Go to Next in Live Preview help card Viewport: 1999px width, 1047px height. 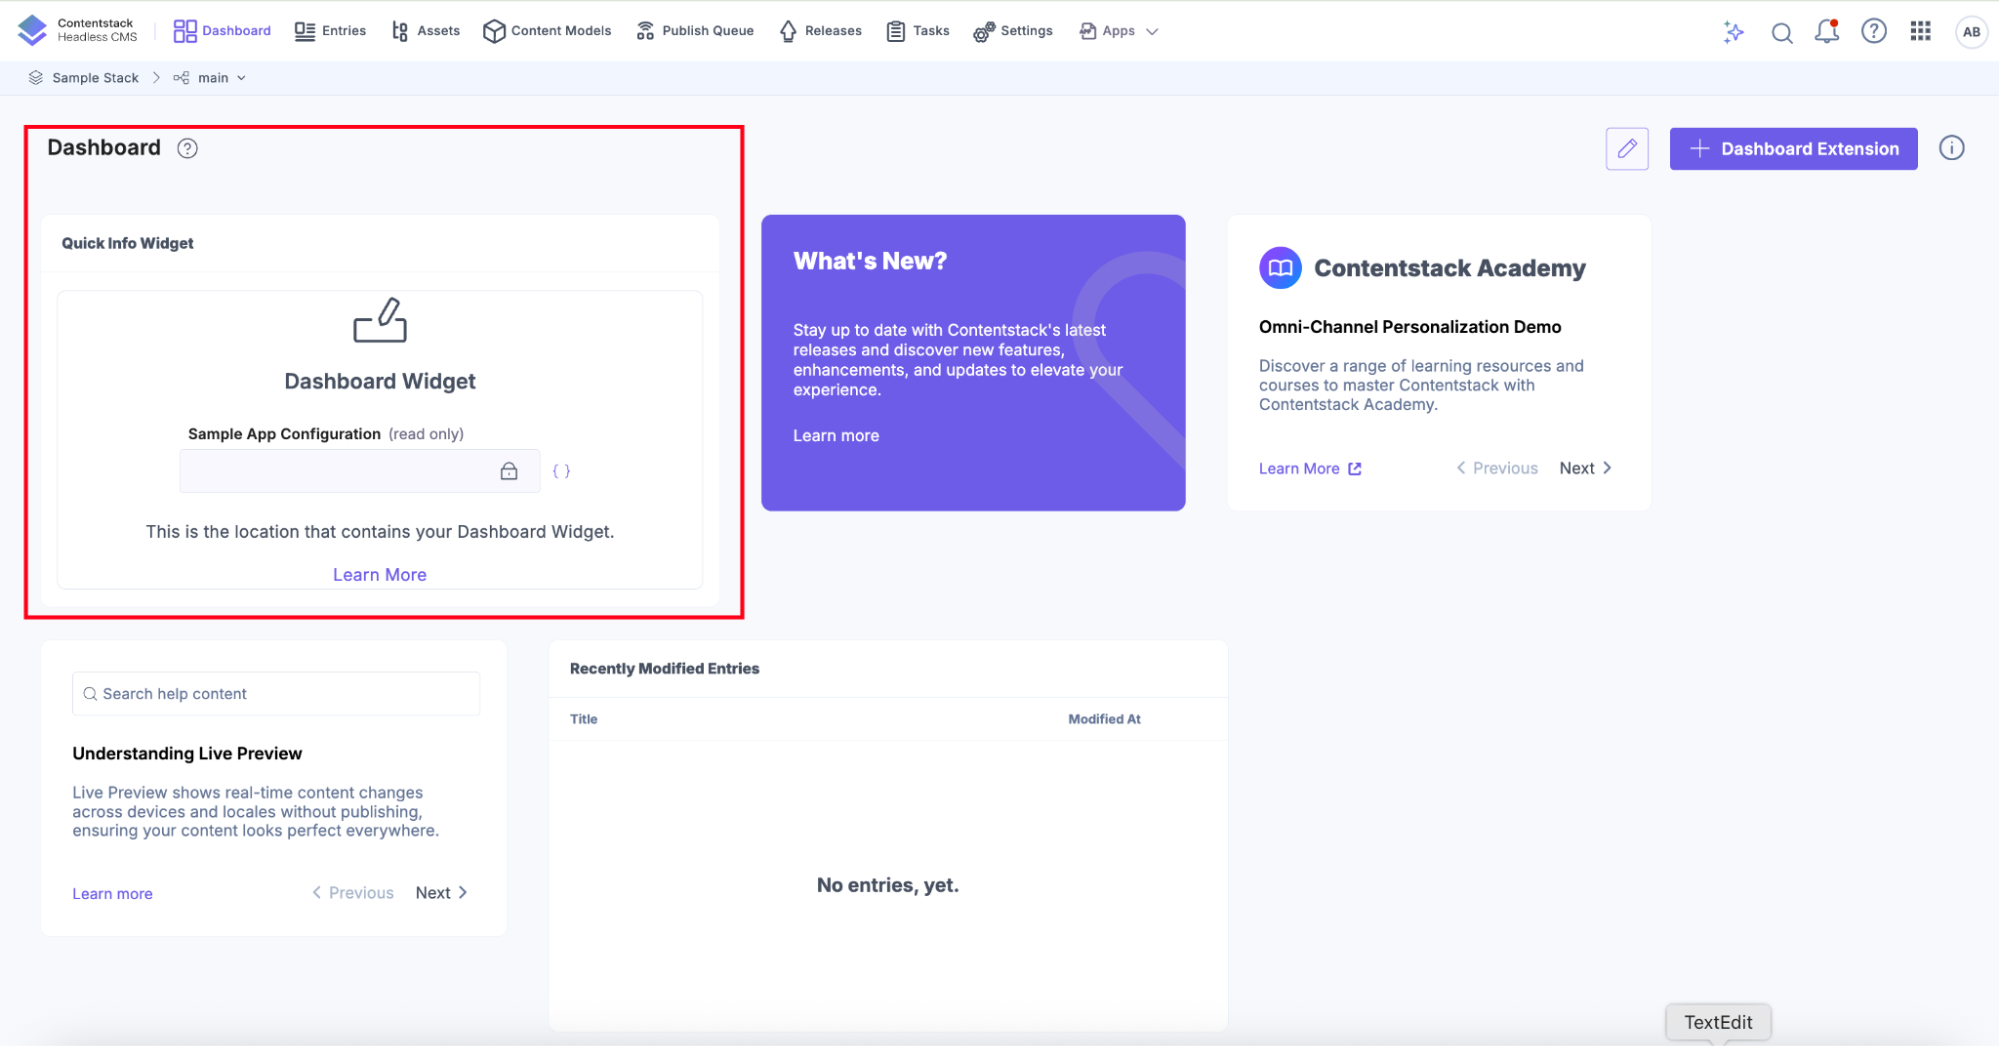tap(441, 893)
